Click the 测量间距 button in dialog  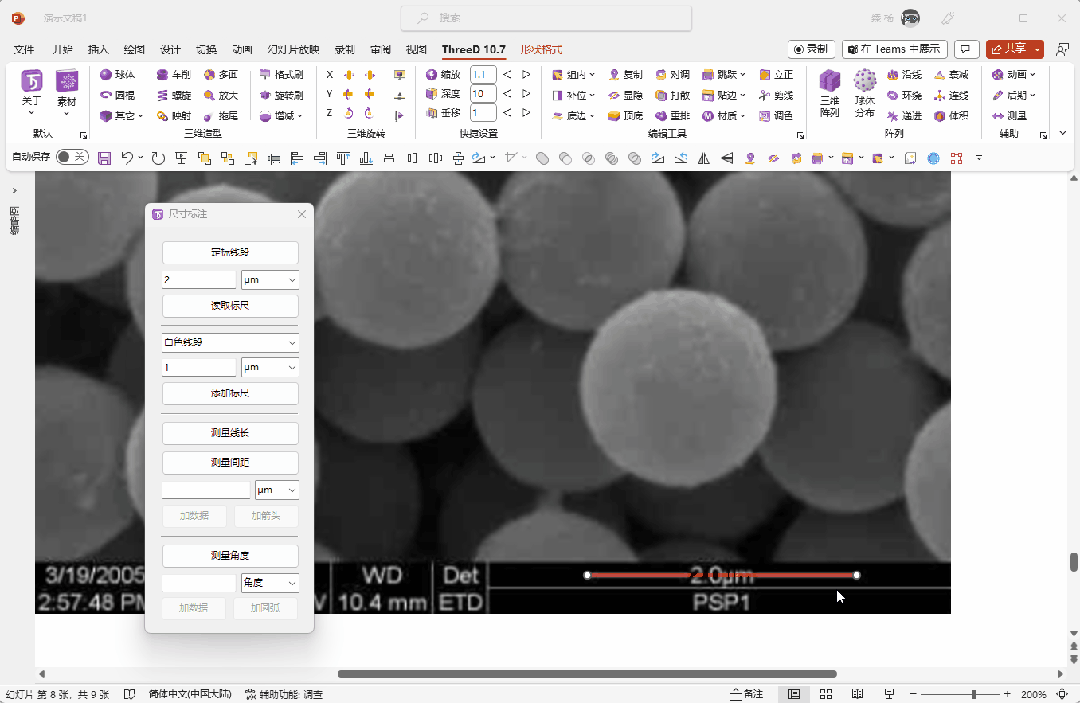230,463
